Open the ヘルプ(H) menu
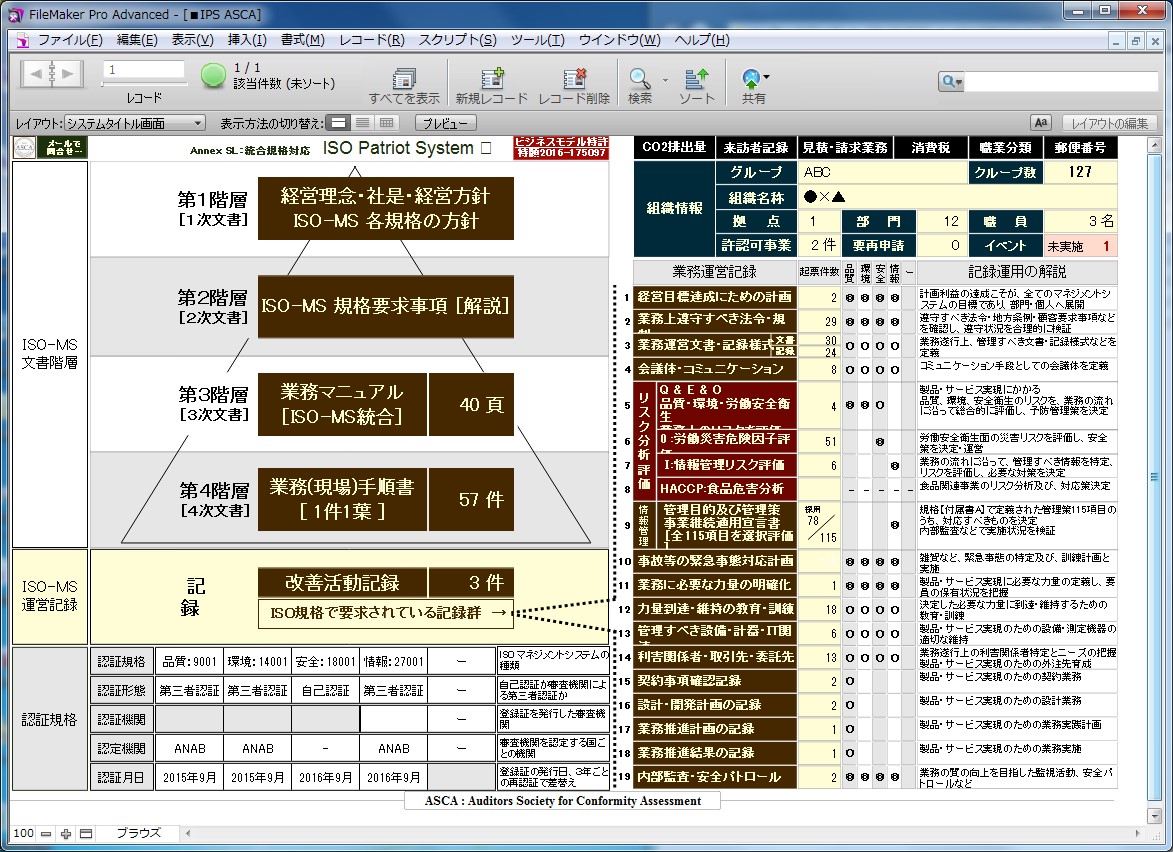 (702, 40)
